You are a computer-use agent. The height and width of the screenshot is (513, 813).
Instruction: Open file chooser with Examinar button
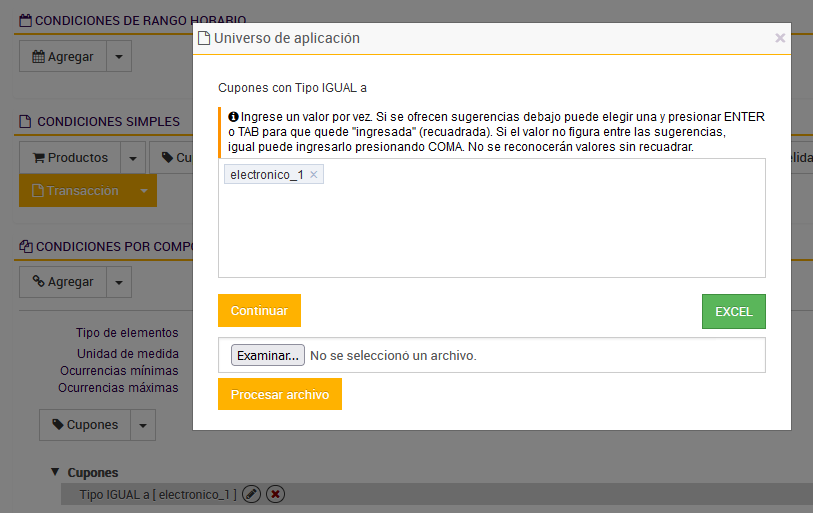pyautogui.click(x=268, y=355)
